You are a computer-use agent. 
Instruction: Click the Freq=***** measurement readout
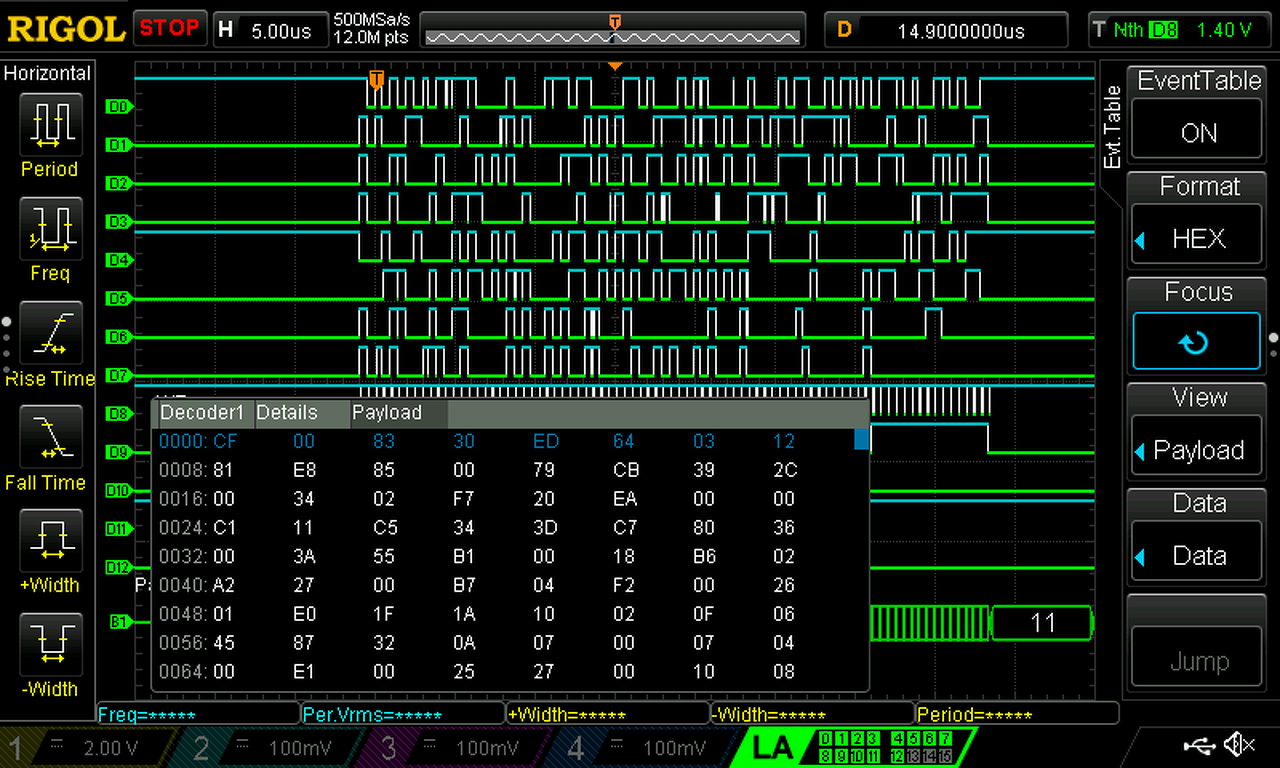pyautogui.click(x=199, y=715)
